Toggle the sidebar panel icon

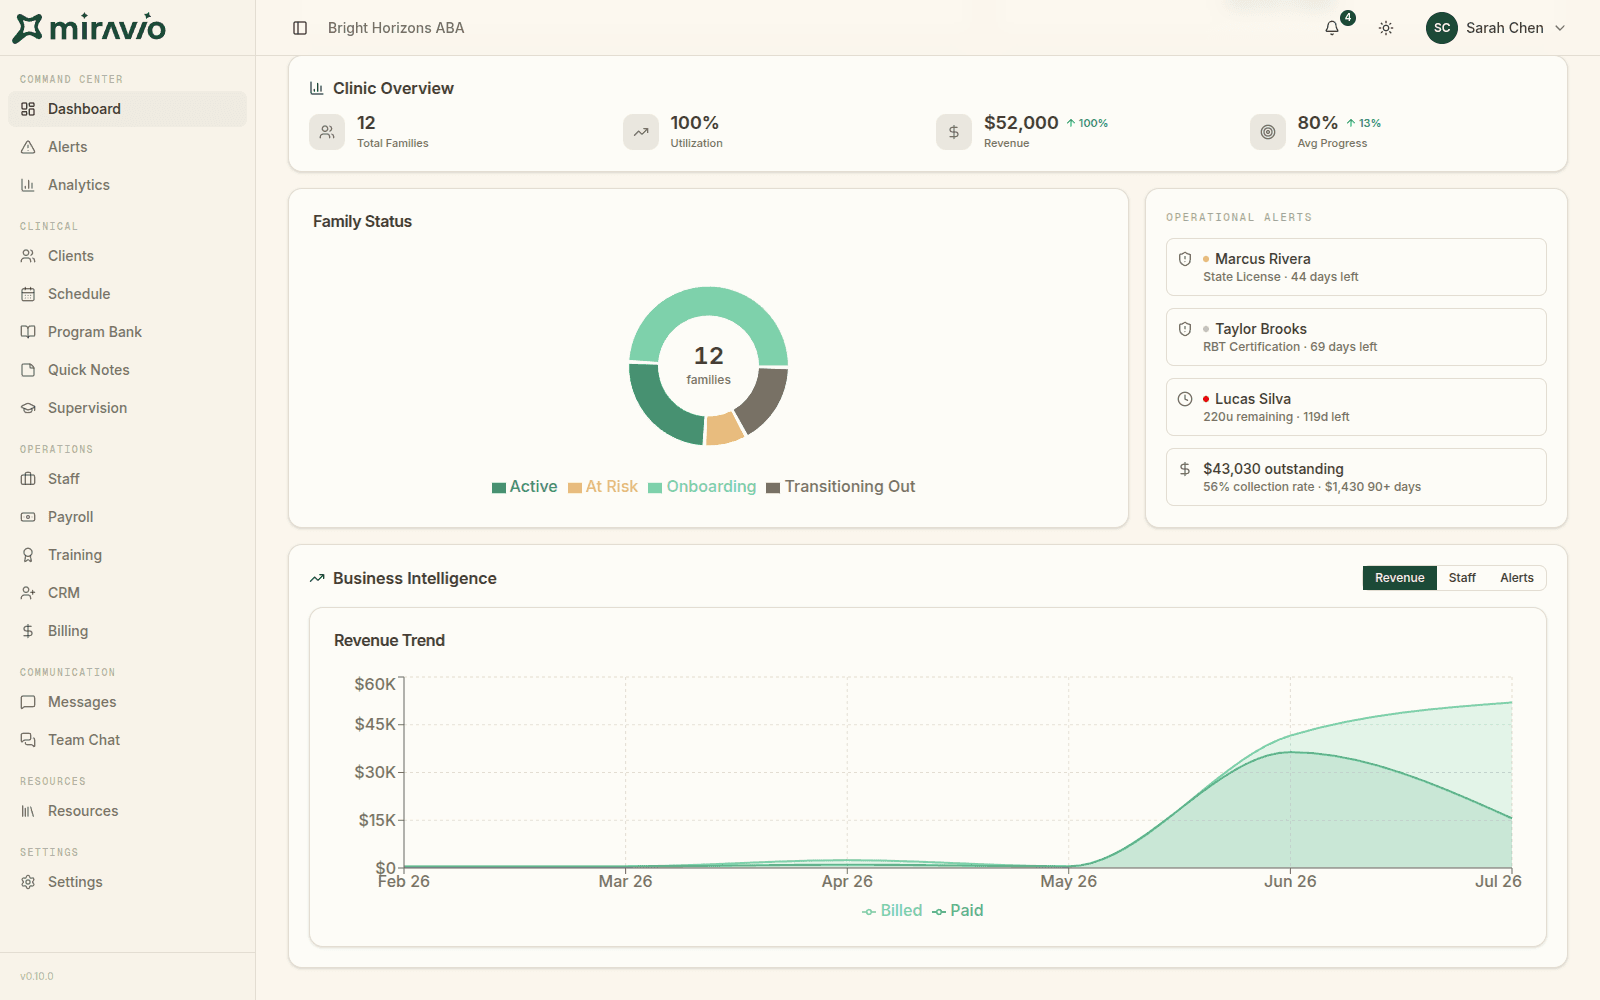[300, 28]
